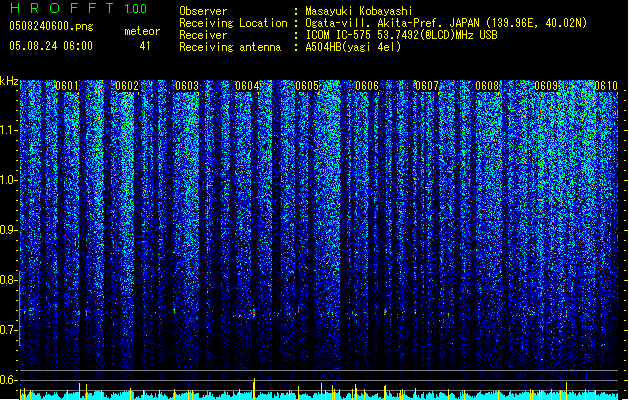Click the 0.6 kHz axis label
Image resolution: width=629 pixels, height=400 pixels.
[x=8, y=380]
